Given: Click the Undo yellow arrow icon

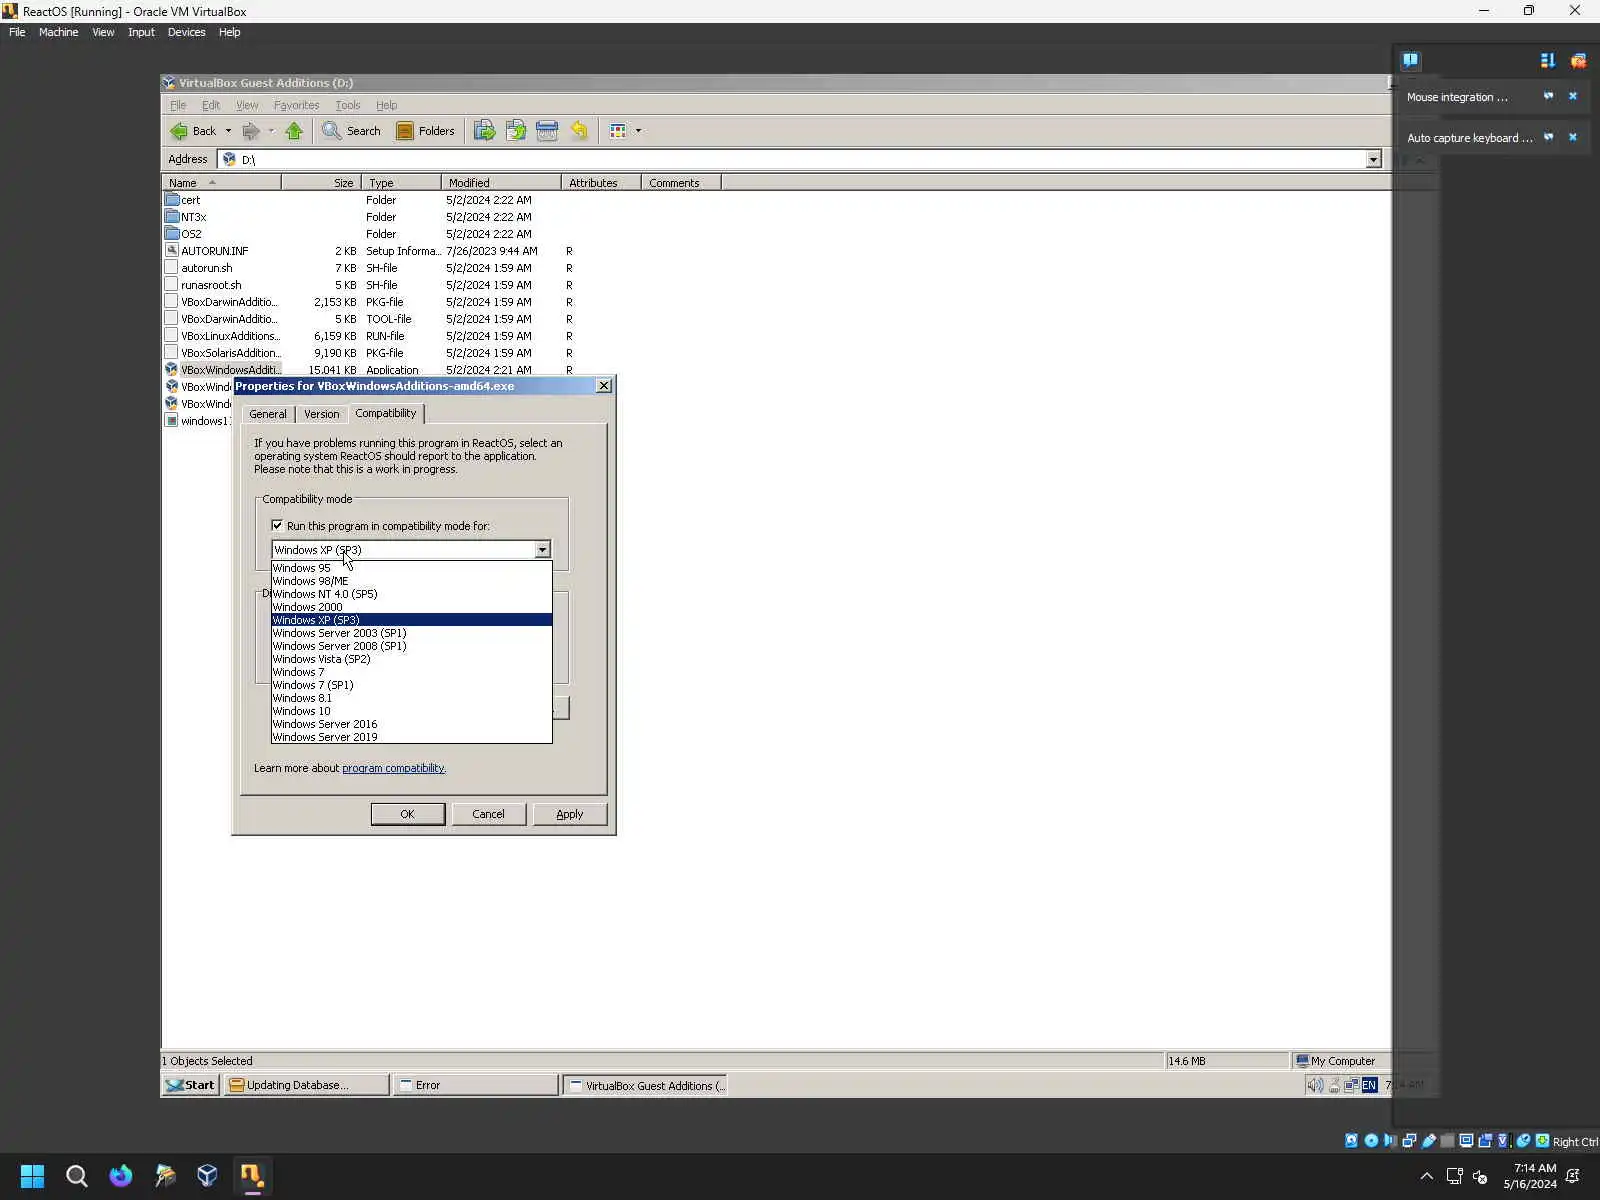Looking at the screenshot, I should pyautogui.click(x=579, y=131).
